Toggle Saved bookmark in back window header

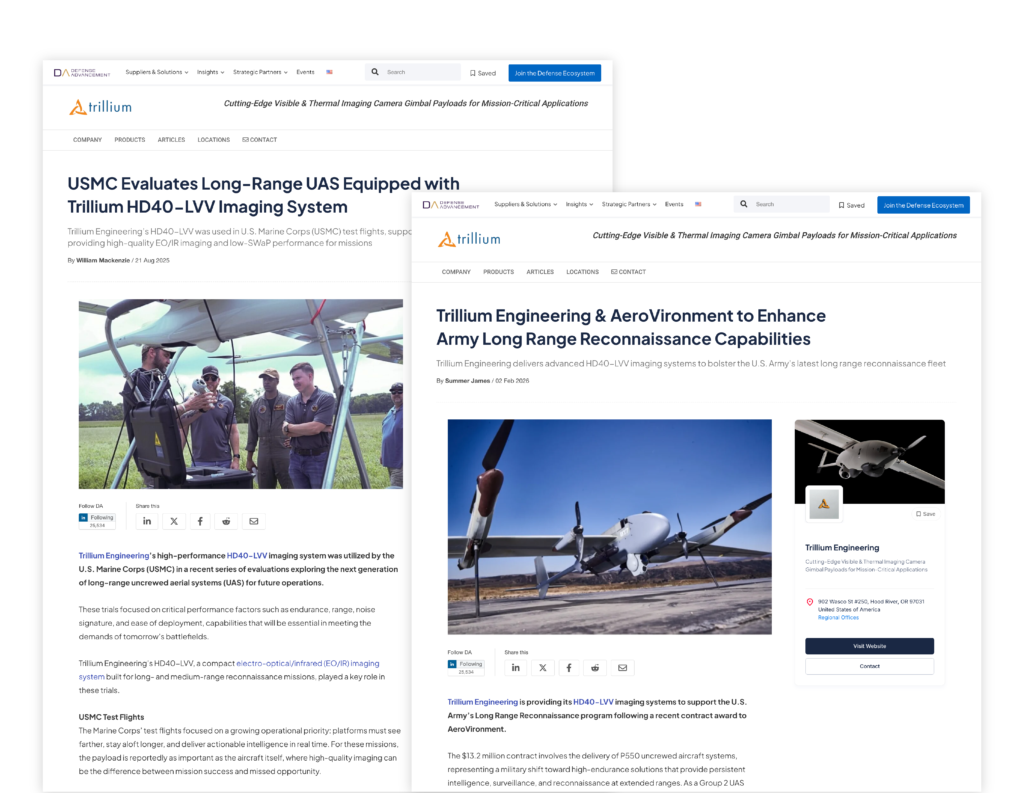click(483, 73)
